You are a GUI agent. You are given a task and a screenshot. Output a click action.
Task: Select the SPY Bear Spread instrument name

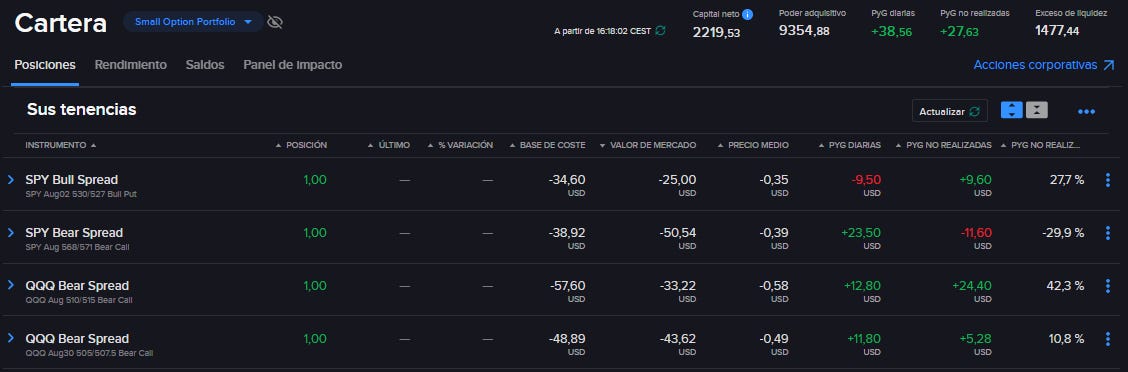click(74, 232)
